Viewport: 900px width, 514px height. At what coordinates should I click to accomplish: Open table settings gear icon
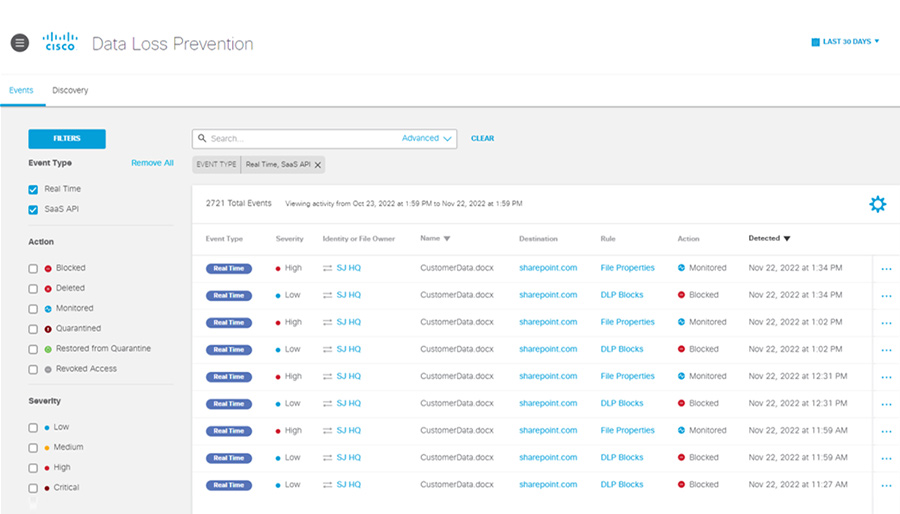click(x=877, y=204)
